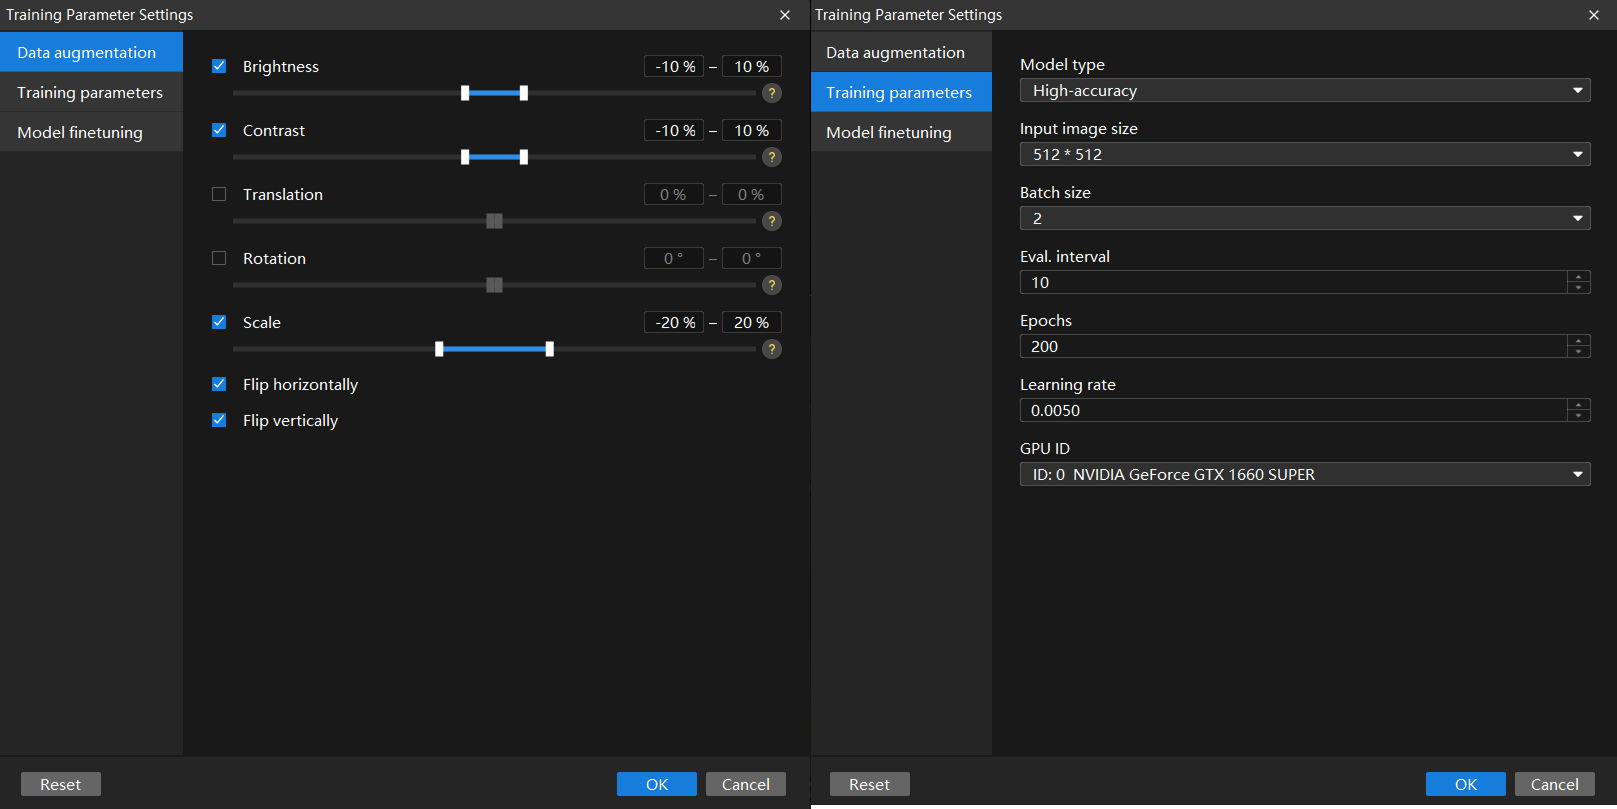Decrease Epochs with down arrow
Viewport: 1617px width, 809px height.
[x=1579, y=352]
